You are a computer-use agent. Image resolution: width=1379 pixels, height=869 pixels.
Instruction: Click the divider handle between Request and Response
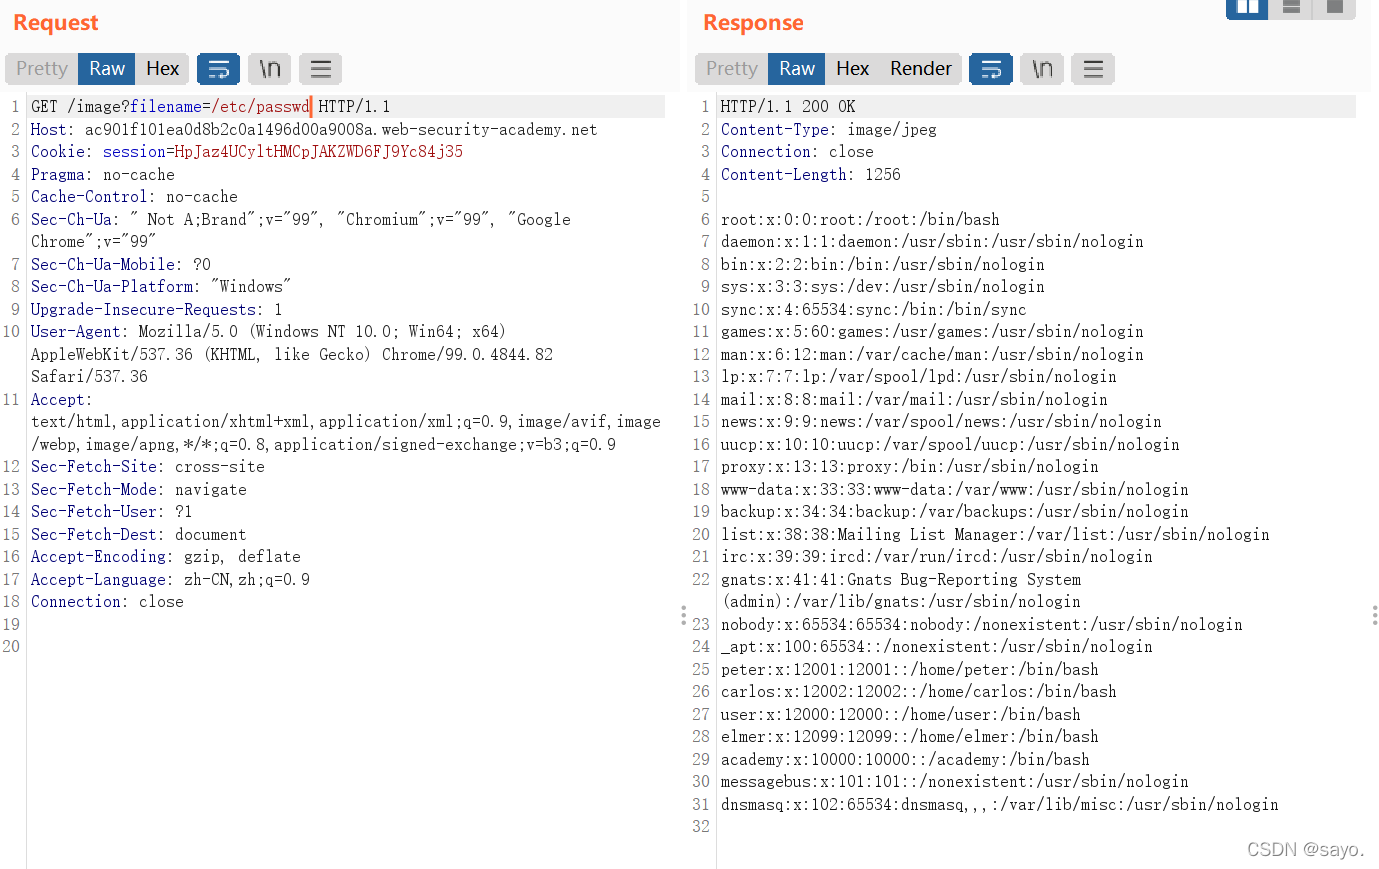click(683, 615)
